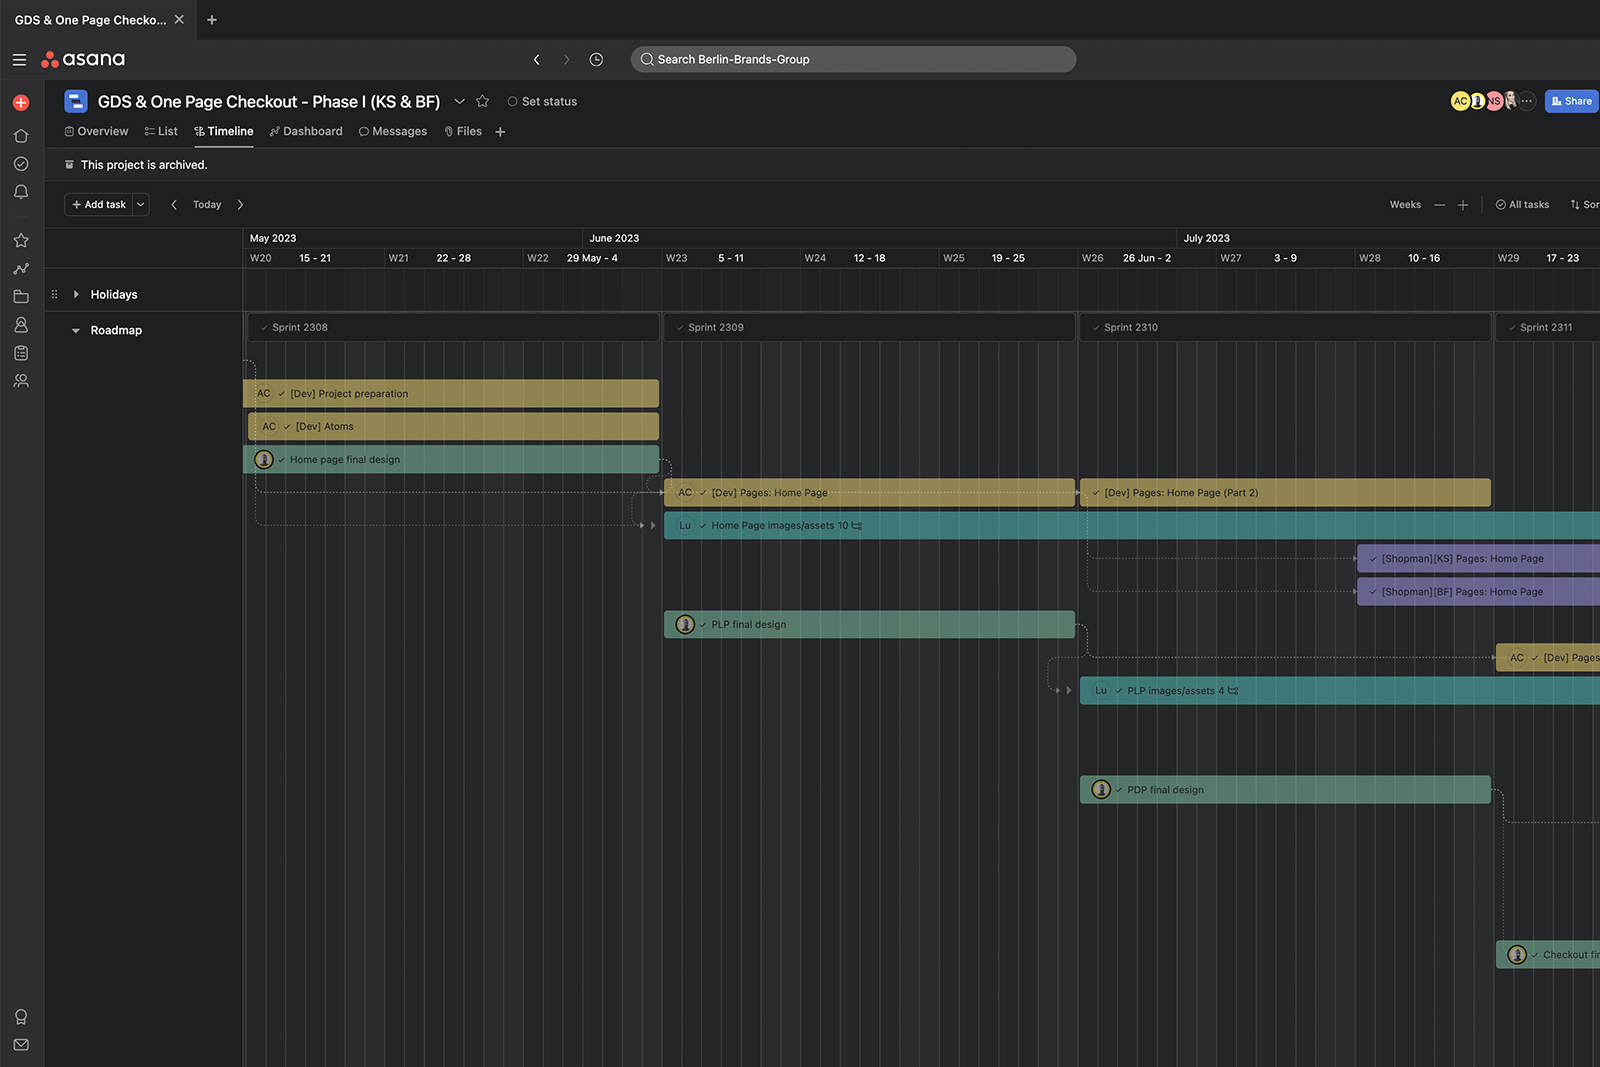Click the Today button

(207, 205)
